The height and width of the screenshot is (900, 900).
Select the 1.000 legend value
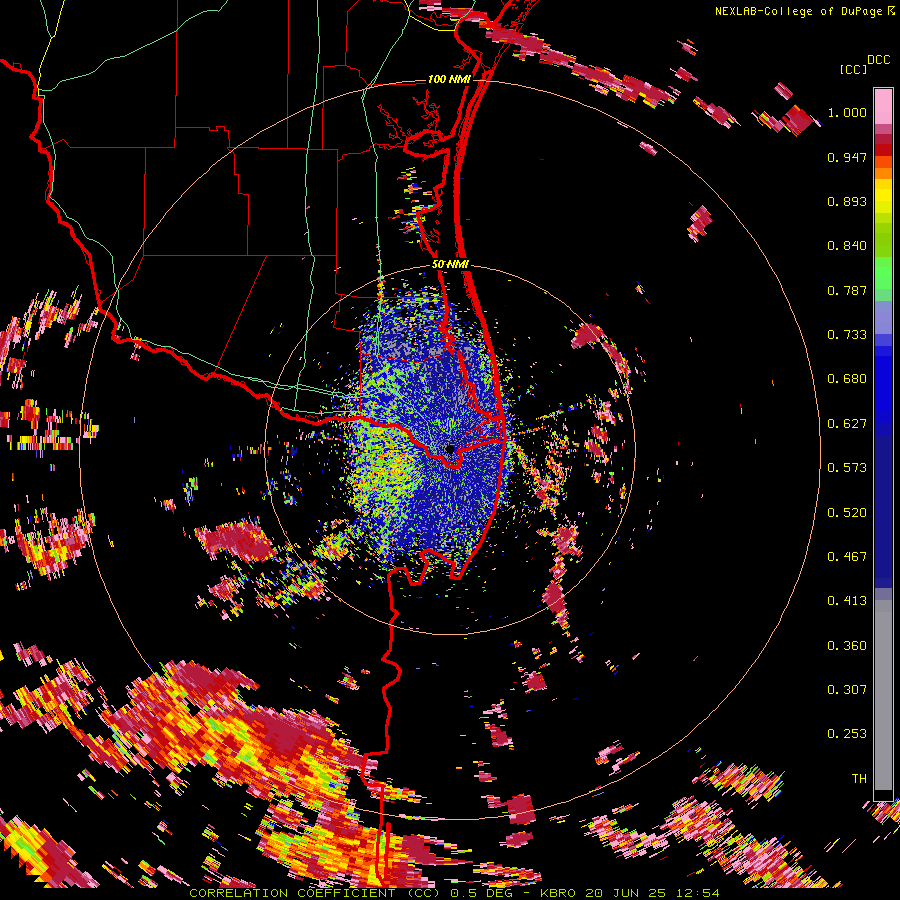(847, 112)
